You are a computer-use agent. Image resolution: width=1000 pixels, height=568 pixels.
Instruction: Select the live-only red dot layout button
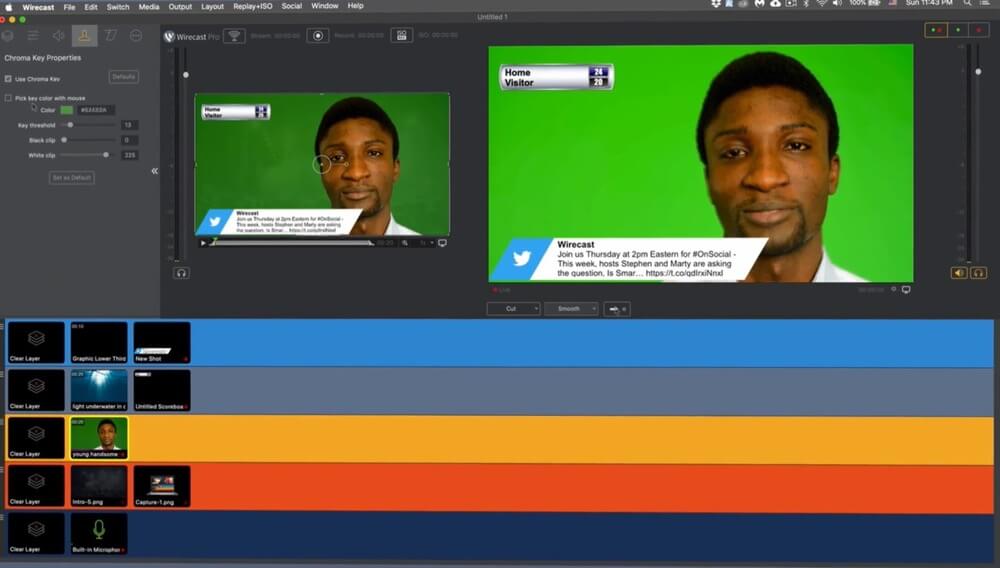978,30
